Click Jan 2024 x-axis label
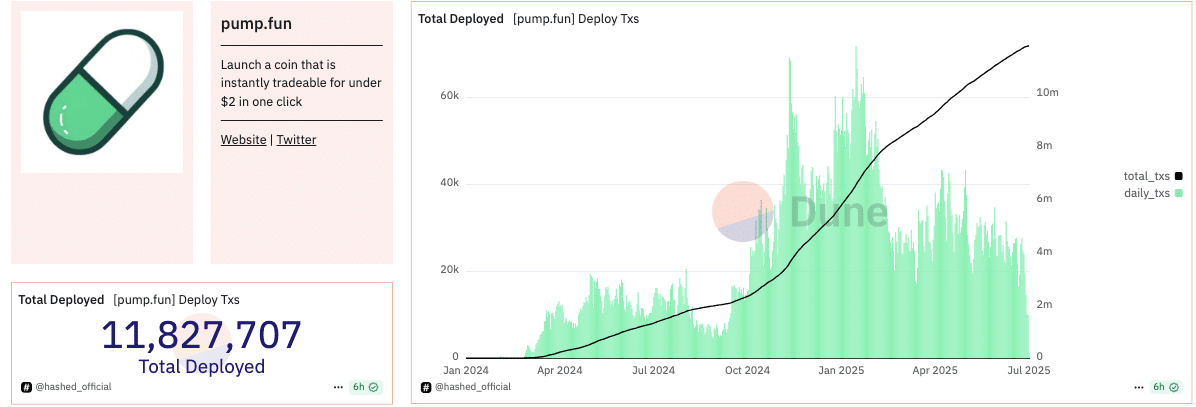Screen dimensions: 1196x407 (466, 371)
